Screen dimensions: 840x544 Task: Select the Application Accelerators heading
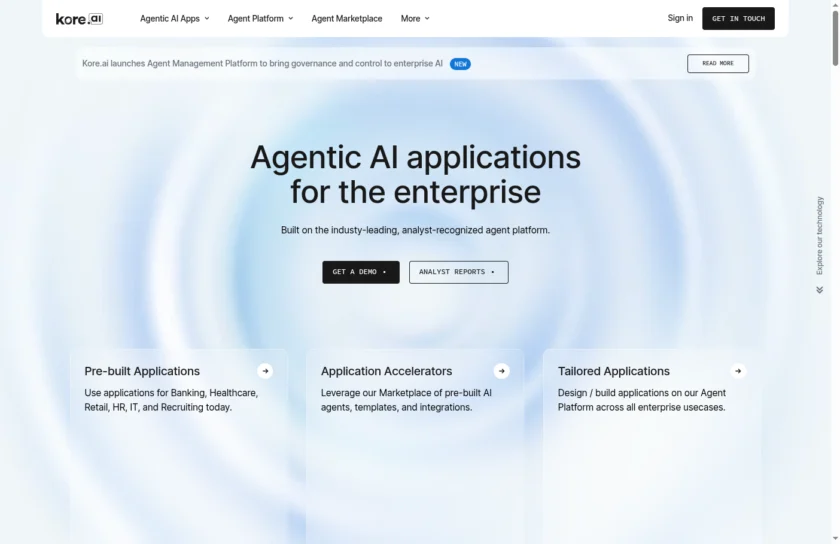click(386, 371)
